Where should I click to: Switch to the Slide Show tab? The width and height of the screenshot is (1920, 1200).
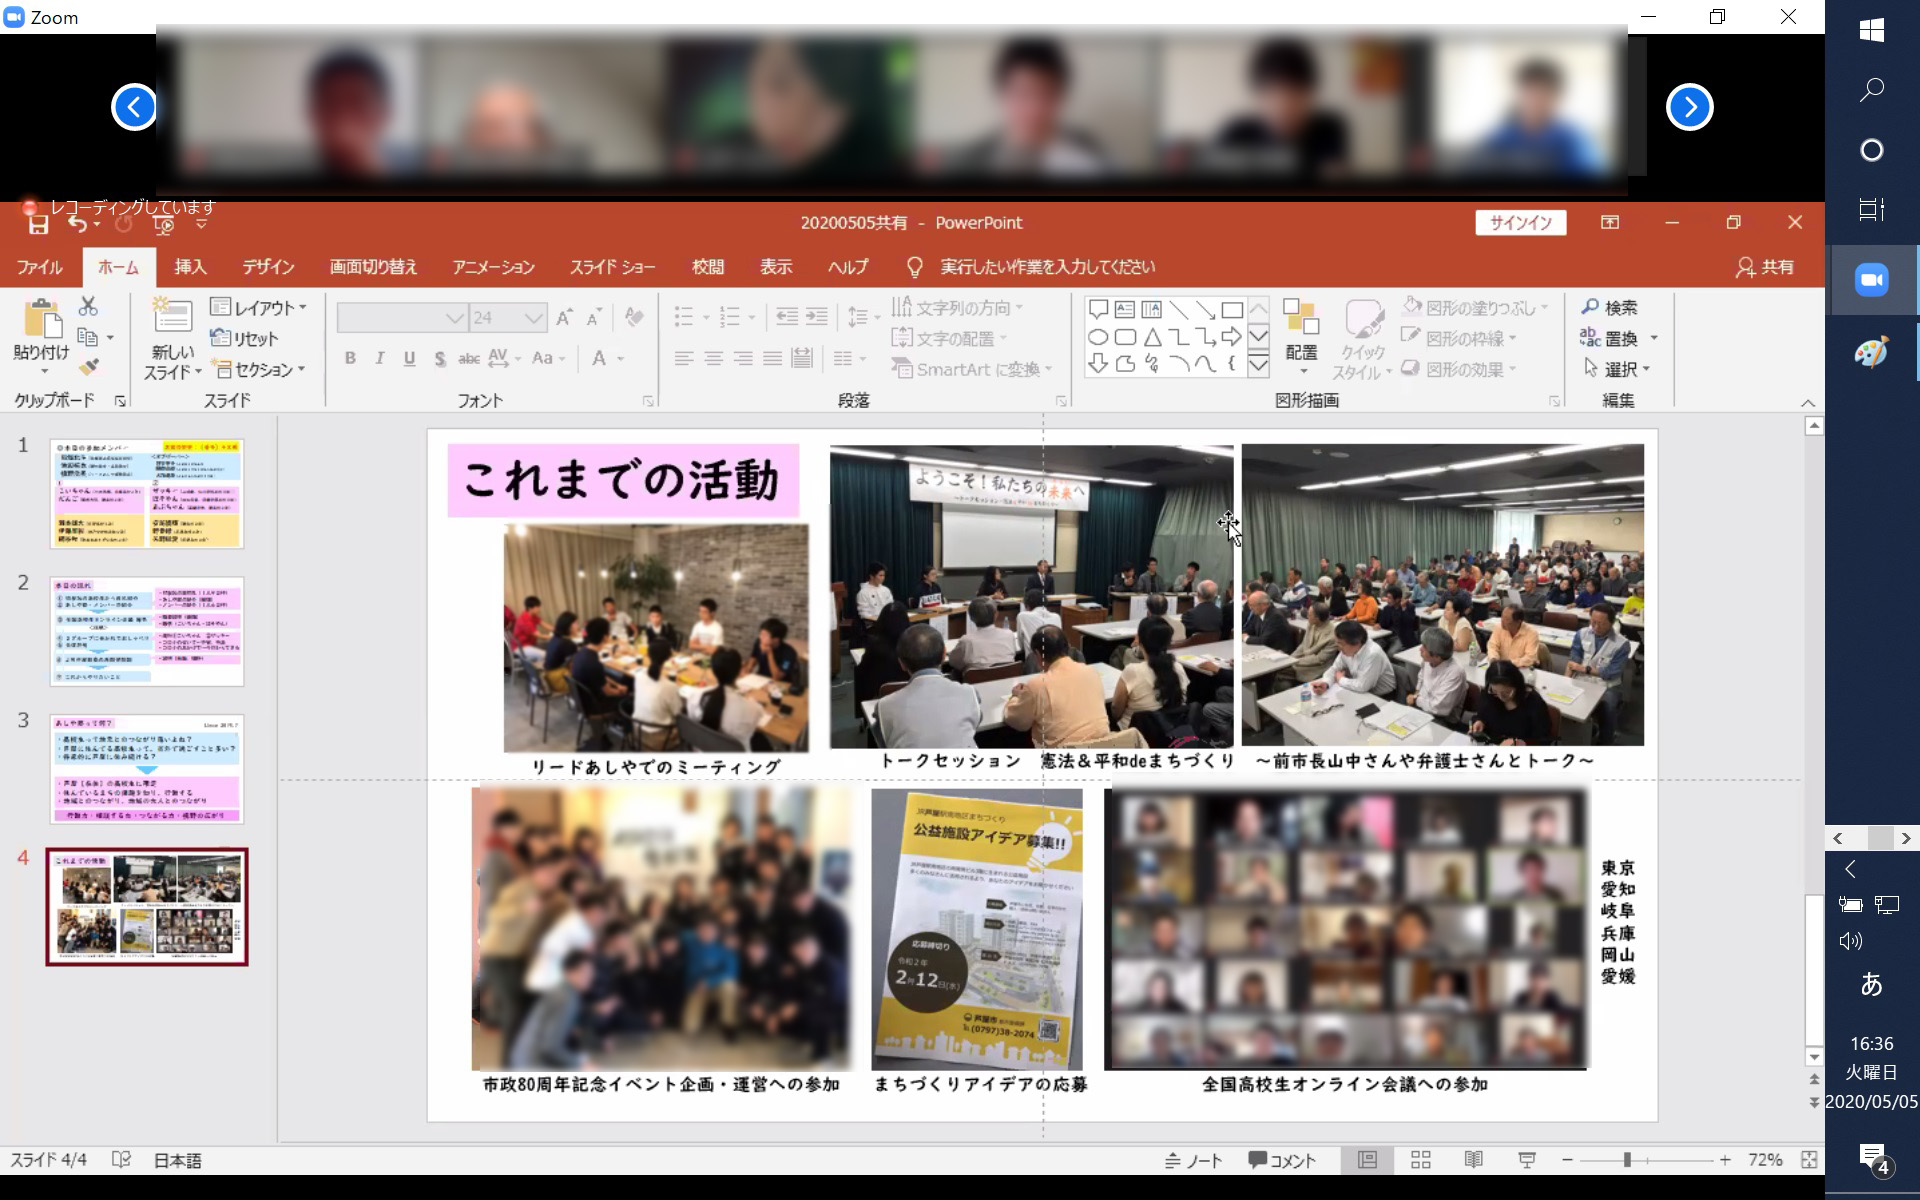(612, 267)
